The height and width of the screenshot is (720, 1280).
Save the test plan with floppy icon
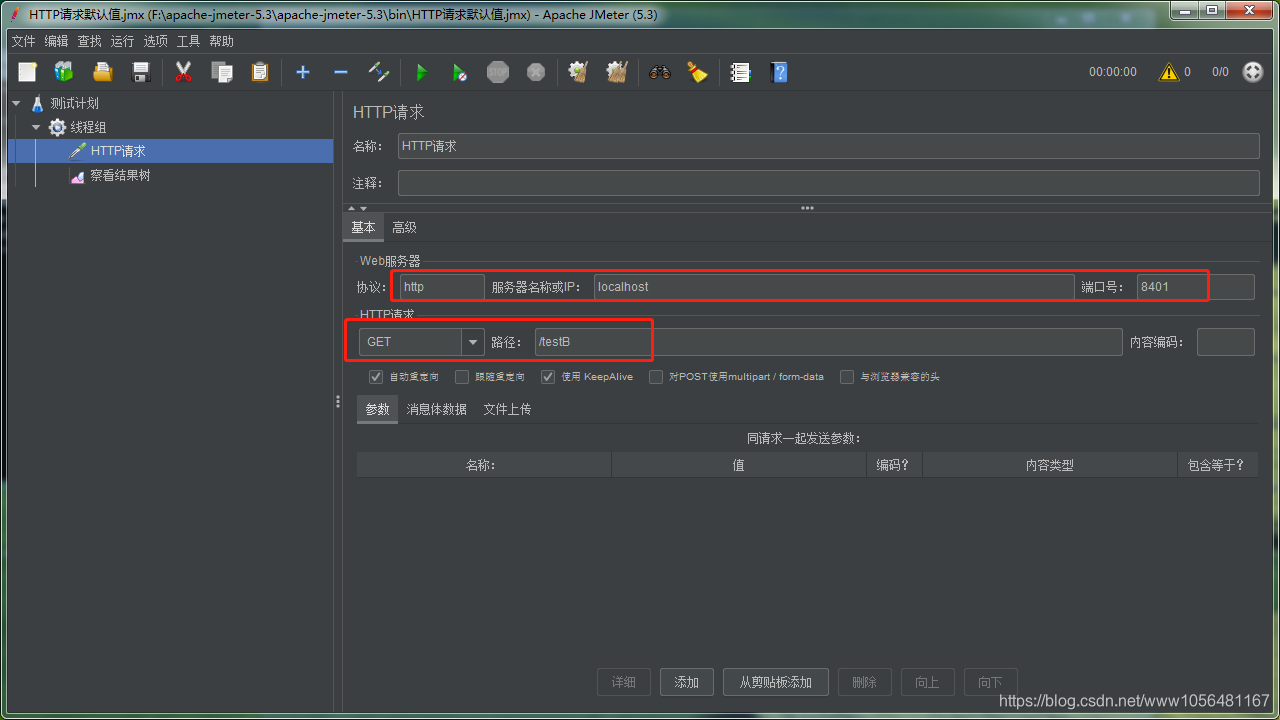coord(141,72)
